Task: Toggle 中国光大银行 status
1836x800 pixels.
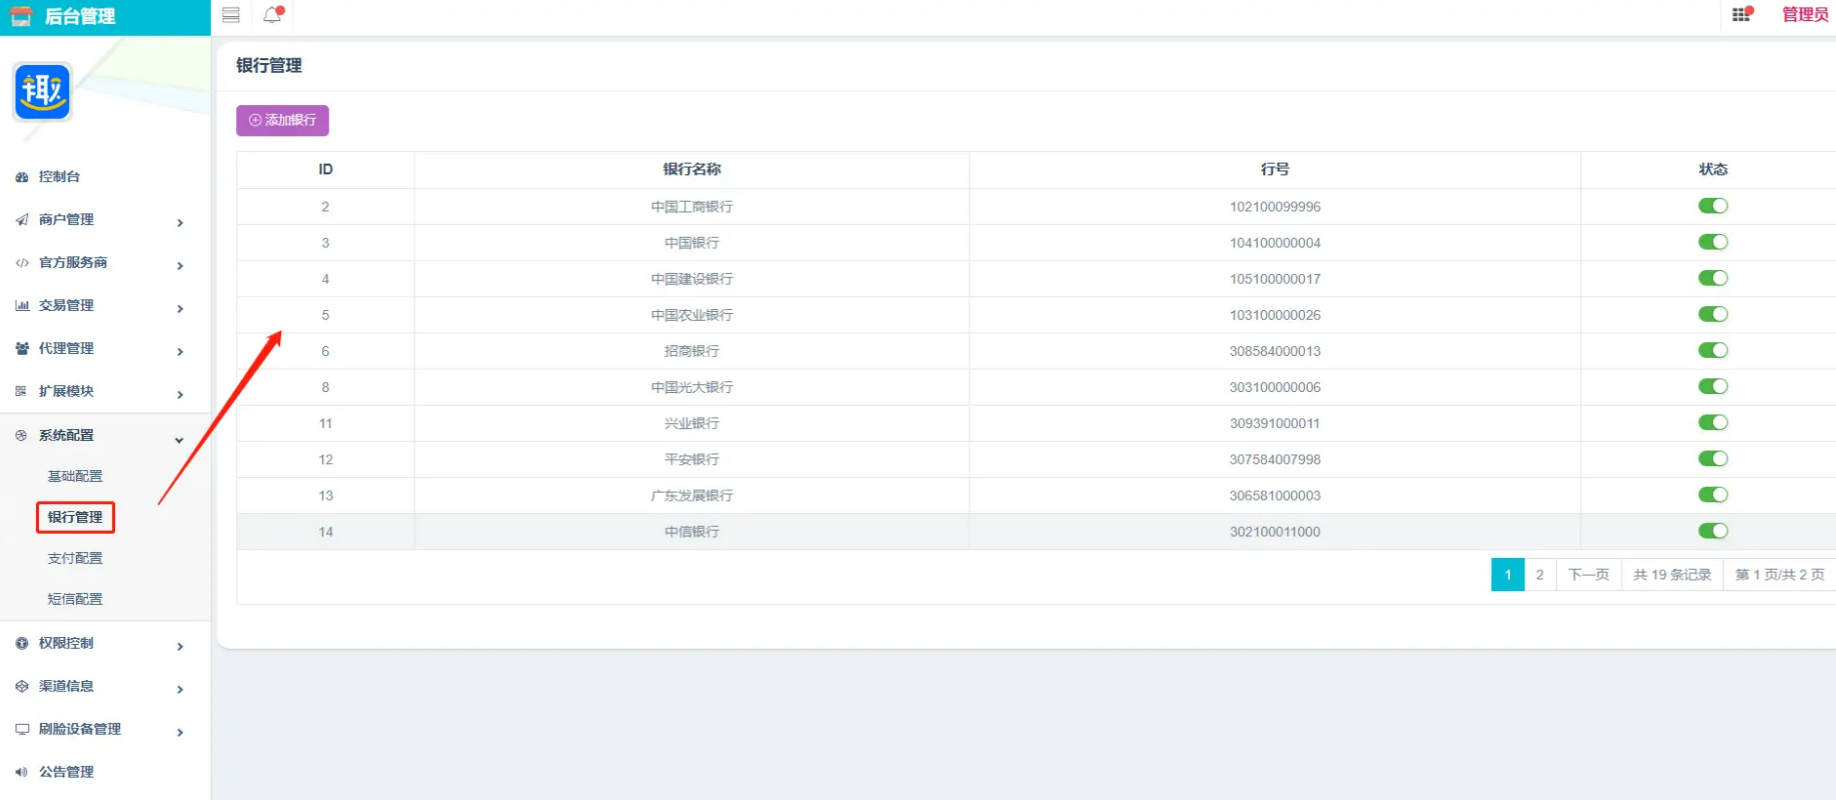Action: tap(1713, 386)
